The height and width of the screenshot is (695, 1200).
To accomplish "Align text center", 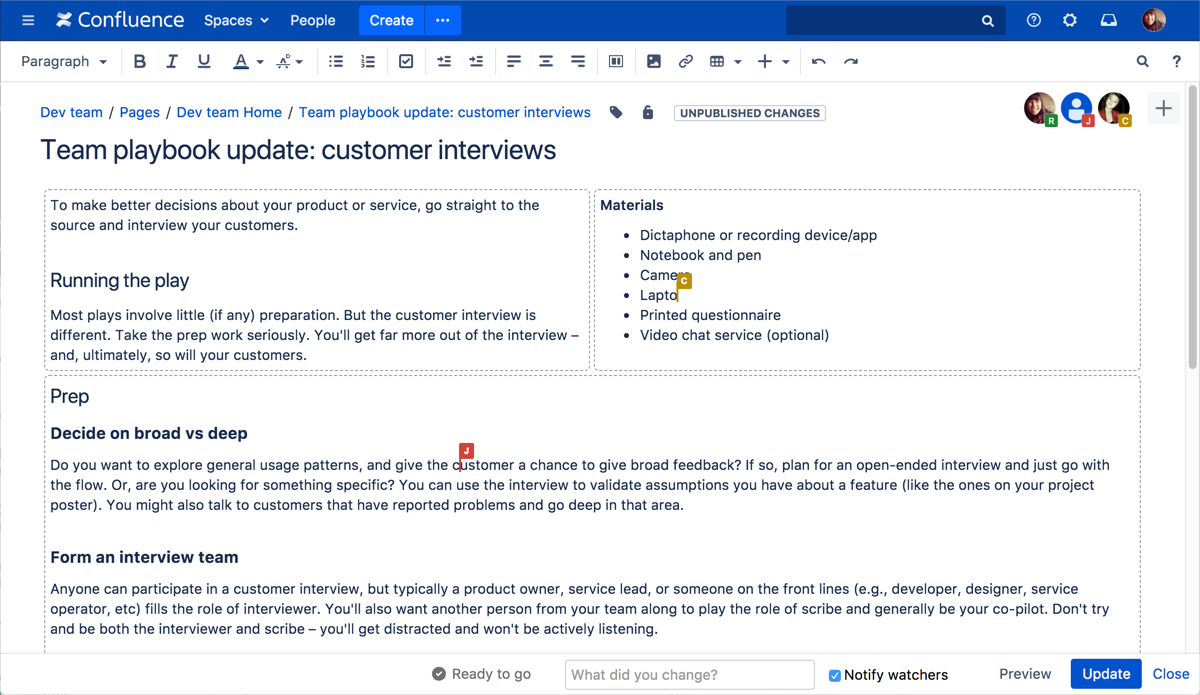I will (x=546, y=61).
